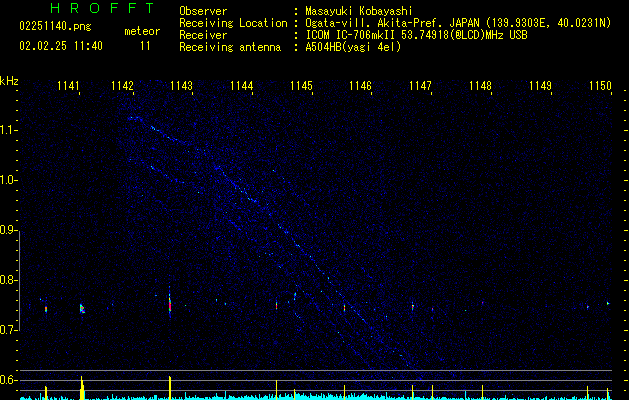This screenshot has height=400, width=629.
Task: Click the meteor count 11
Action: pyautogui.click(x=145, y=46)
